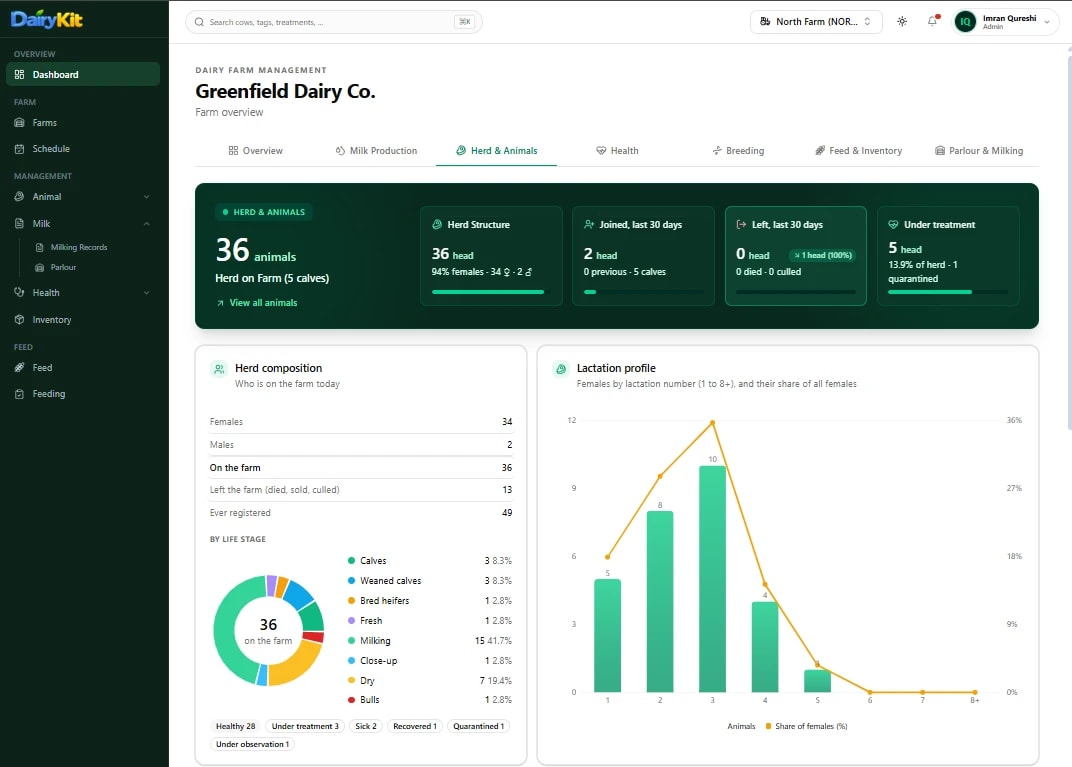Click the Left, last 30 days card
The height and width of the screenshot is (767, 1072).
pos(796,256)
